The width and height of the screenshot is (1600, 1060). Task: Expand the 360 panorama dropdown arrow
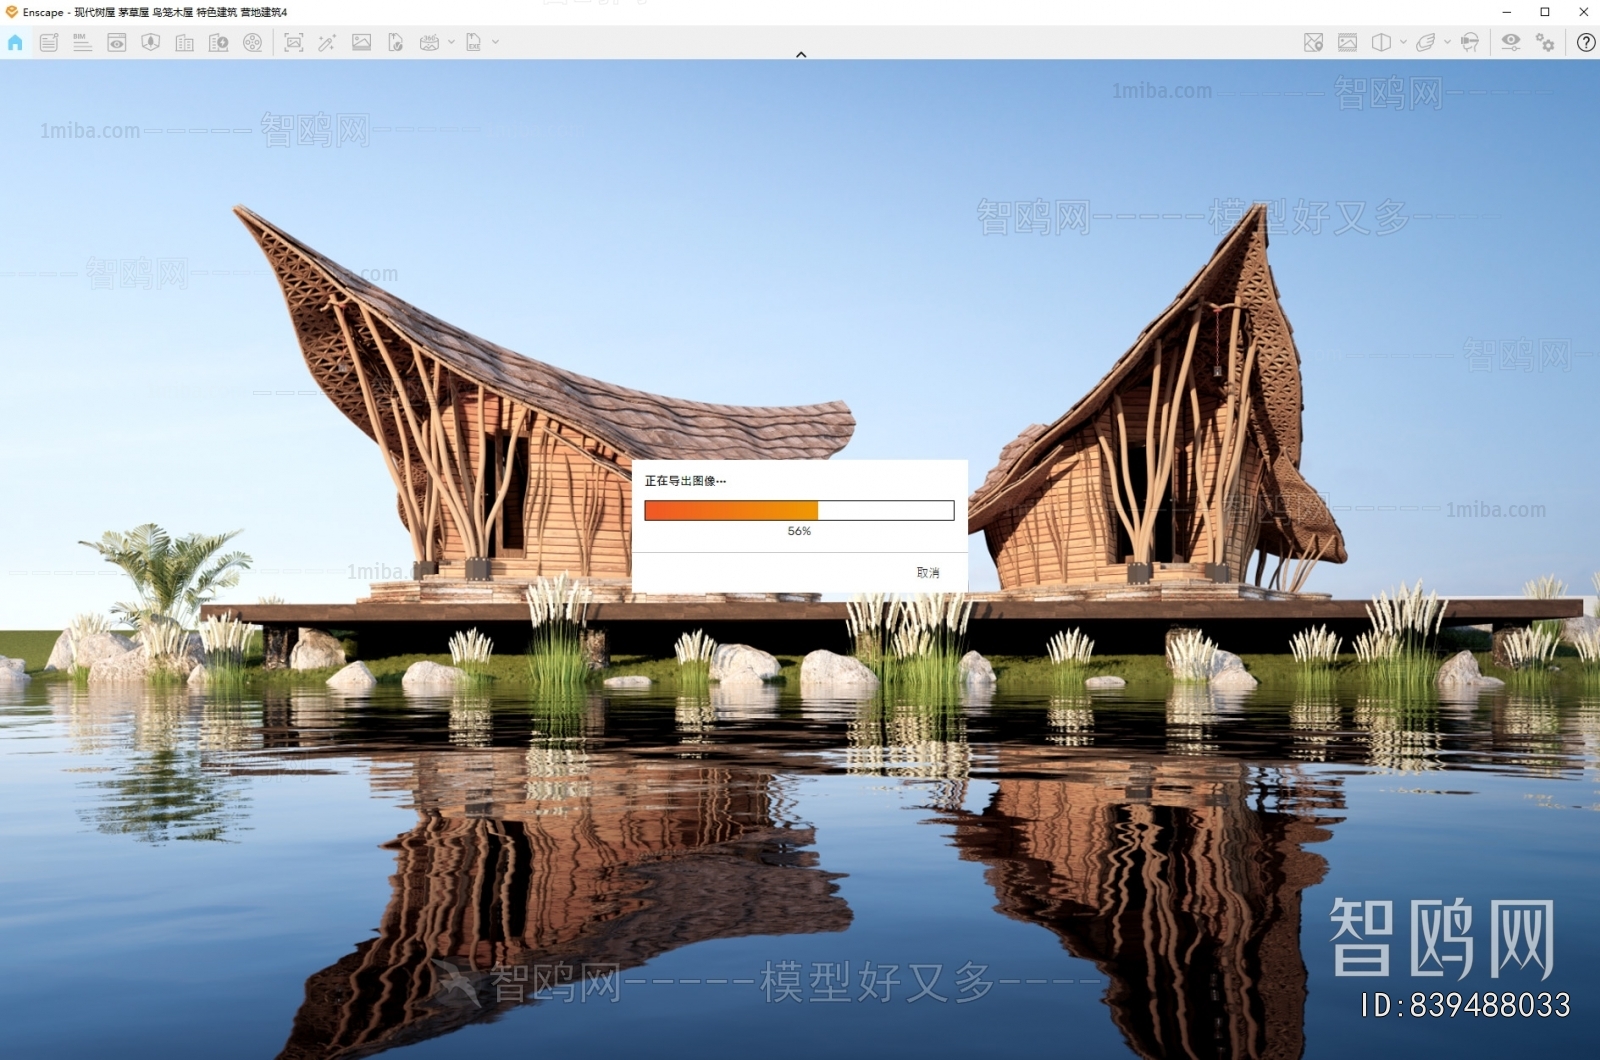[x=452, y=43]
